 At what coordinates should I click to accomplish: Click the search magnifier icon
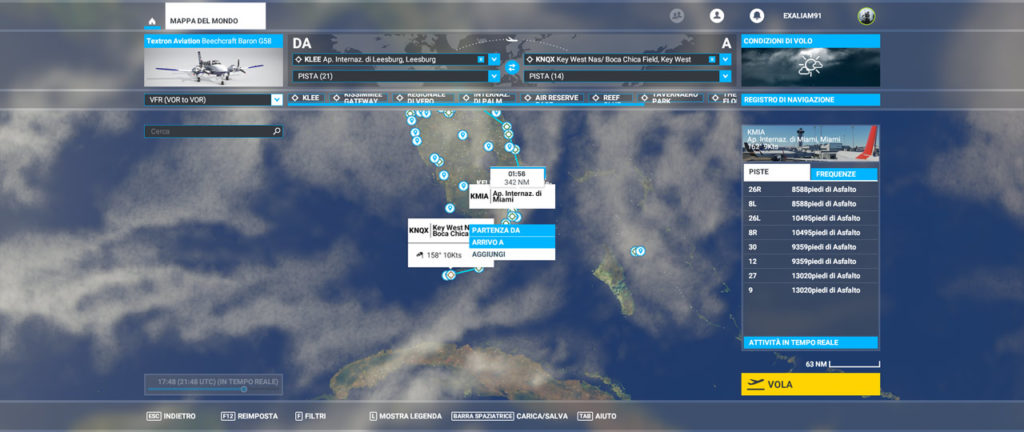click(277, 131)
